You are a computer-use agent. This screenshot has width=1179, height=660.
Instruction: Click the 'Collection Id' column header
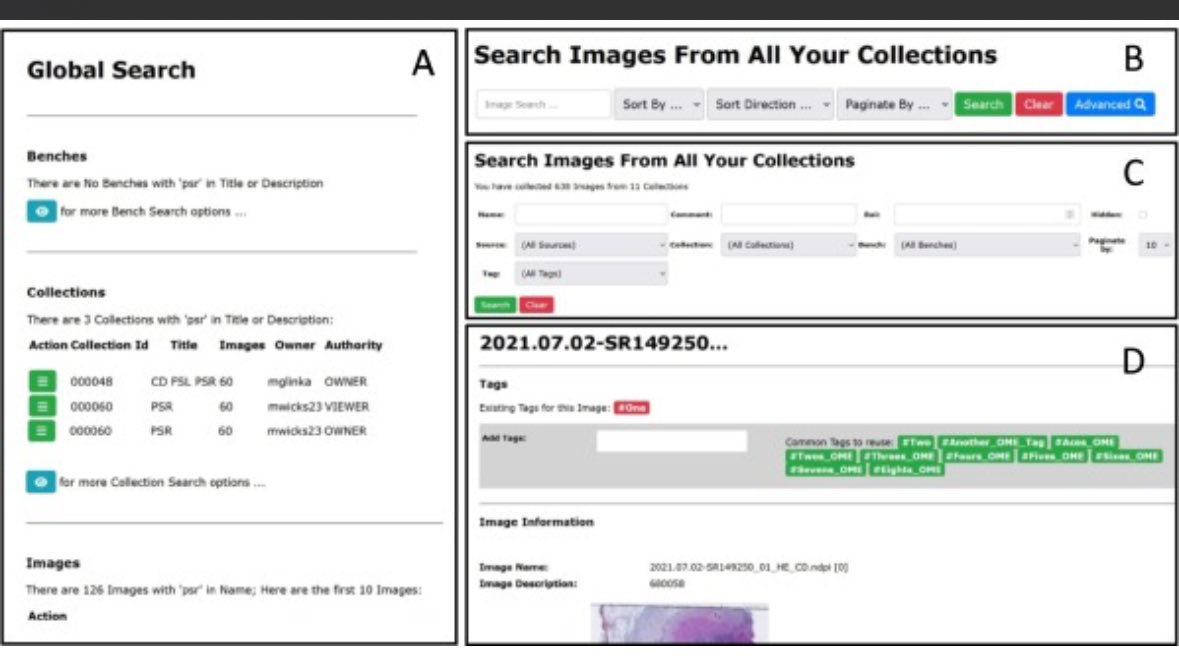[x=110, y=345]
